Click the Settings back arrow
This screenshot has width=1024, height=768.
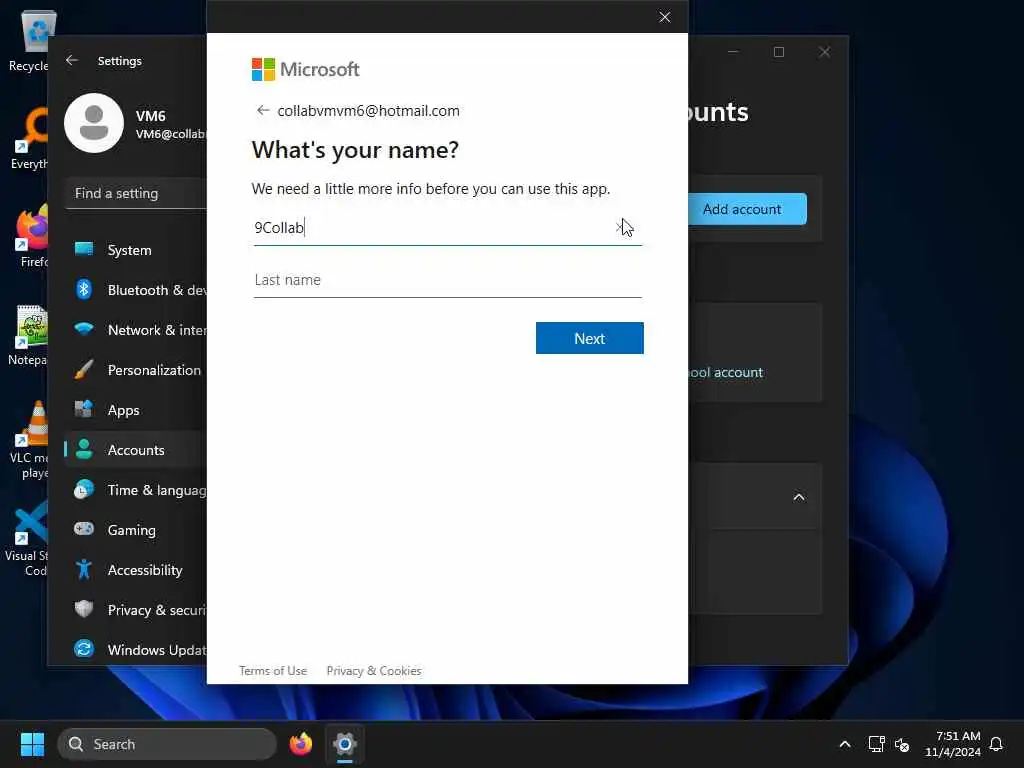coord(72,60)
